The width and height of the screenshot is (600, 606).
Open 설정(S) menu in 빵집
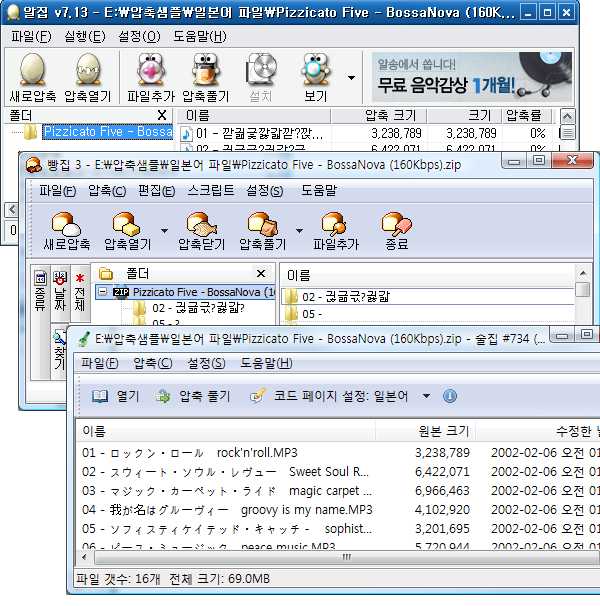pos(265,191)
